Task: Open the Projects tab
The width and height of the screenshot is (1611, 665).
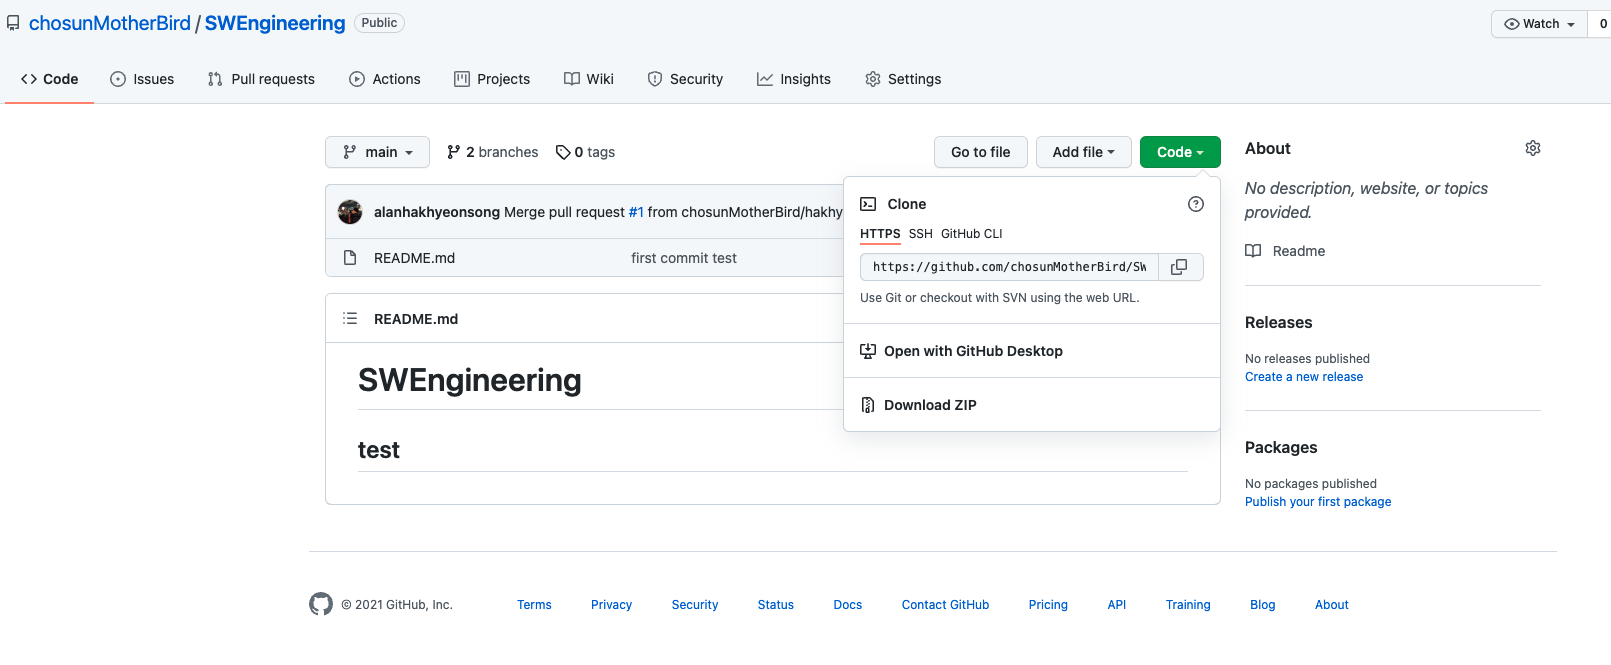Action: pos(492,79)
